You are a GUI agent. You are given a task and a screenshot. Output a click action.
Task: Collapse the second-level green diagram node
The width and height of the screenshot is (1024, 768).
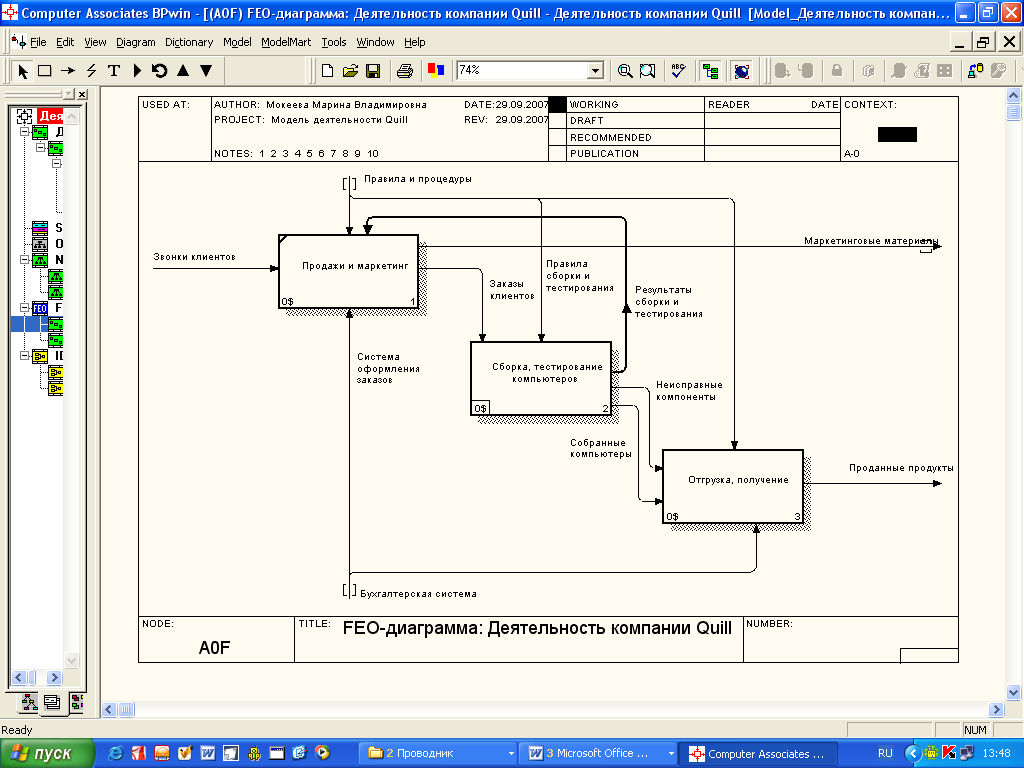(40, 148)
